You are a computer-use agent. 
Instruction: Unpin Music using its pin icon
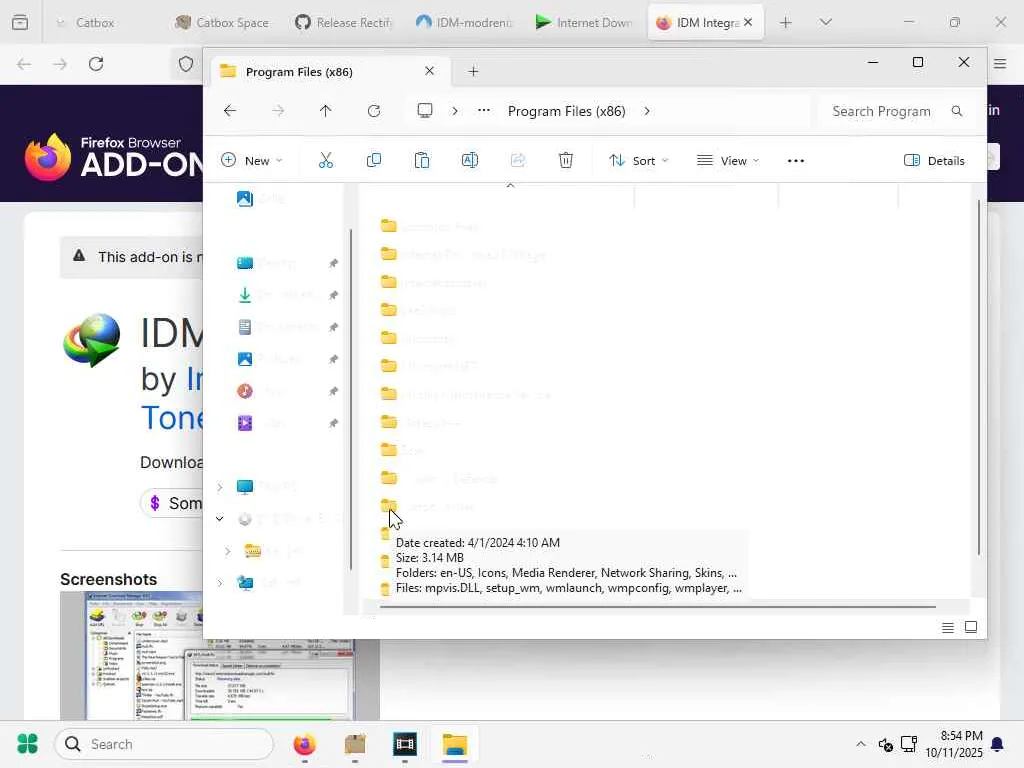click(x=333, y=391)
